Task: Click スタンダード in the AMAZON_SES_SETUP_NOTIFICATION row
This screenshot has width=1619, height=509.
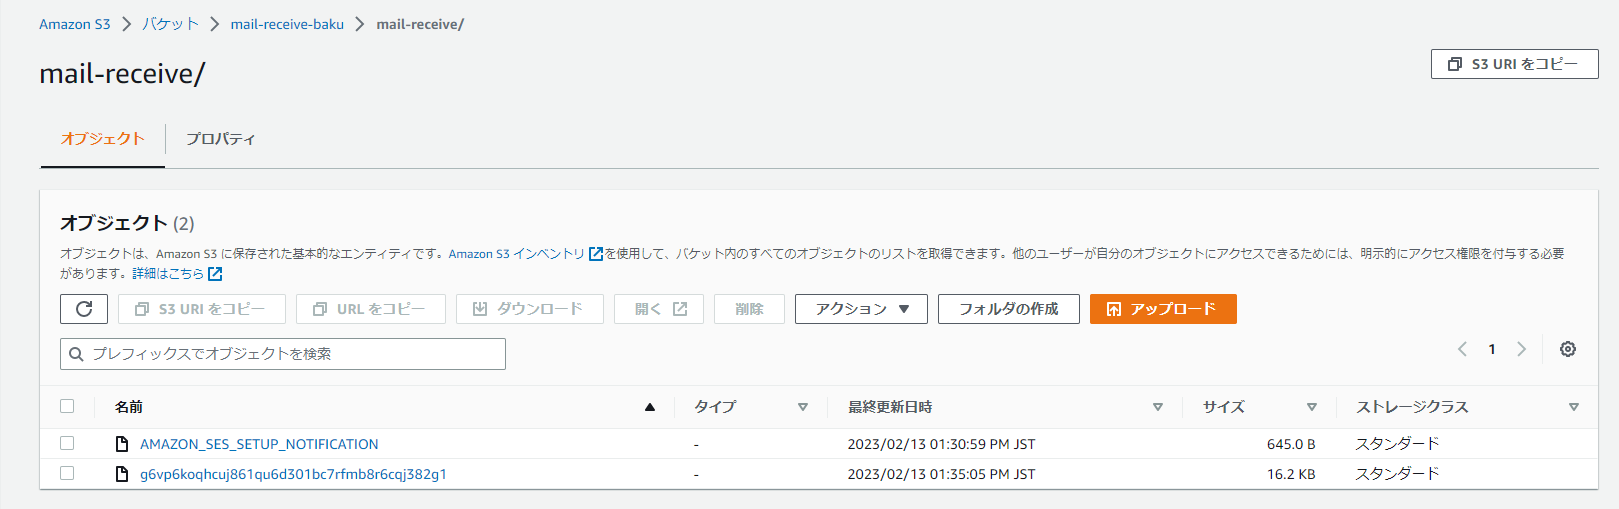Action: 1397,444
